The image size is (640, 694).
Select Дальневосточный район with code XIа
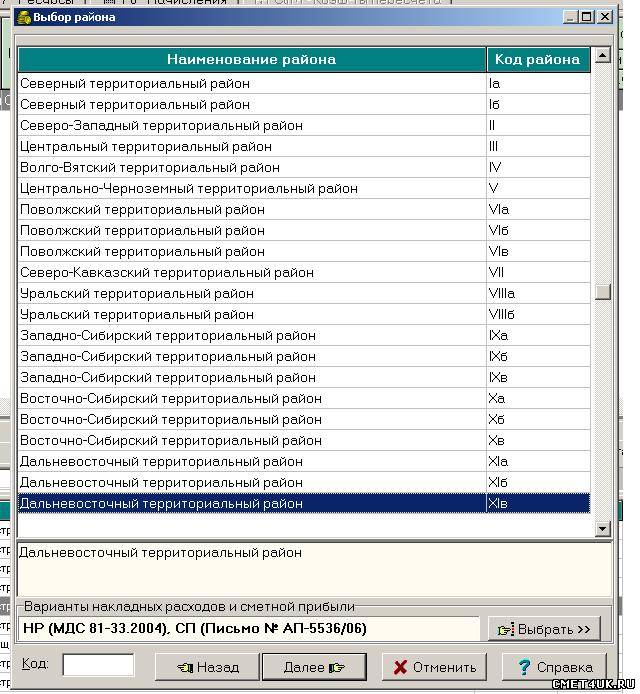click(304, 461)
